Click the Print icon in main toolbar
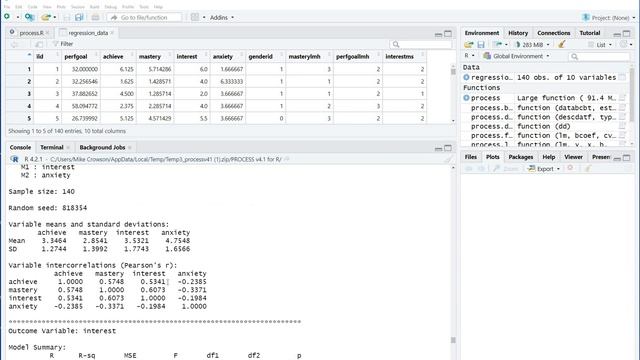The width and height of the screenshot is (640, 360). pos(95,17)
